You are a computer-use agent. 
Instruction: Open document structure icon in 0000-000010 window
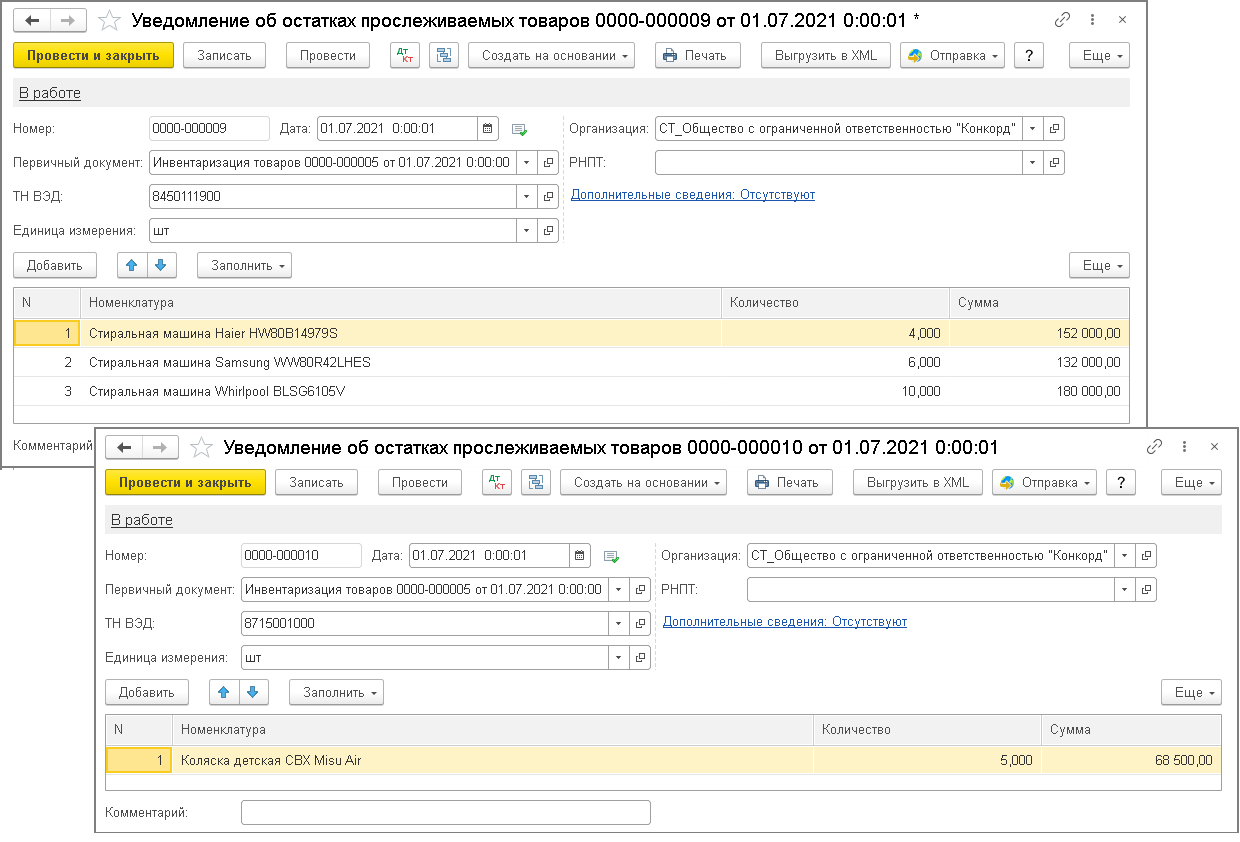pyautogui.click(x=536, y=482)
